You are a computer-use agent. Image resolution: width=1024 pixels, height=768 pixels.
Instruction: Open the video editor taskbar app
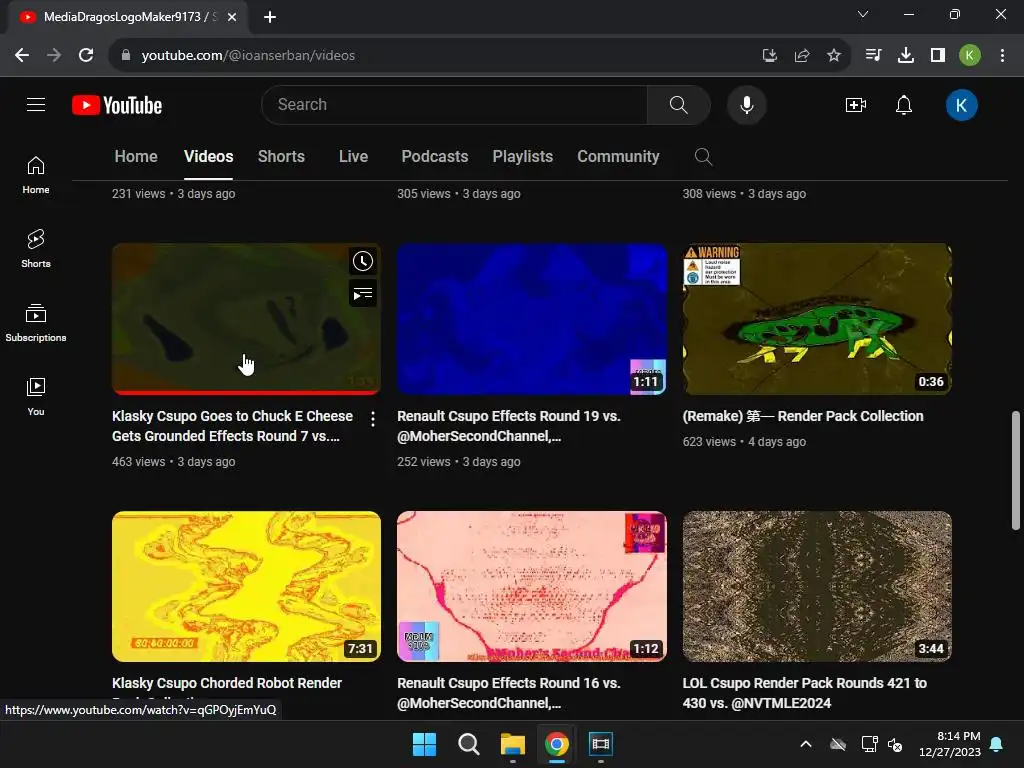click(x=600, y=744)
